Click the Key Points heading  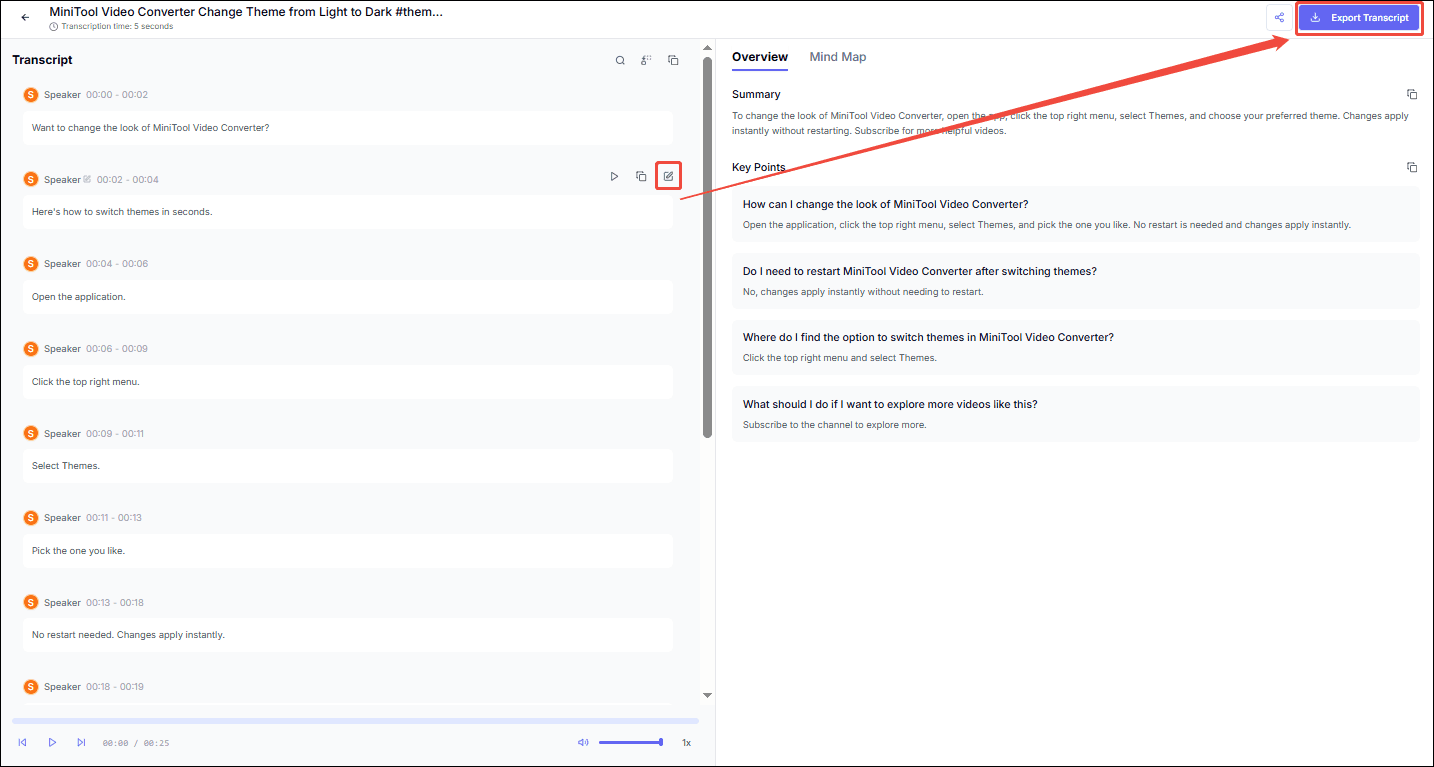point(759,167)
